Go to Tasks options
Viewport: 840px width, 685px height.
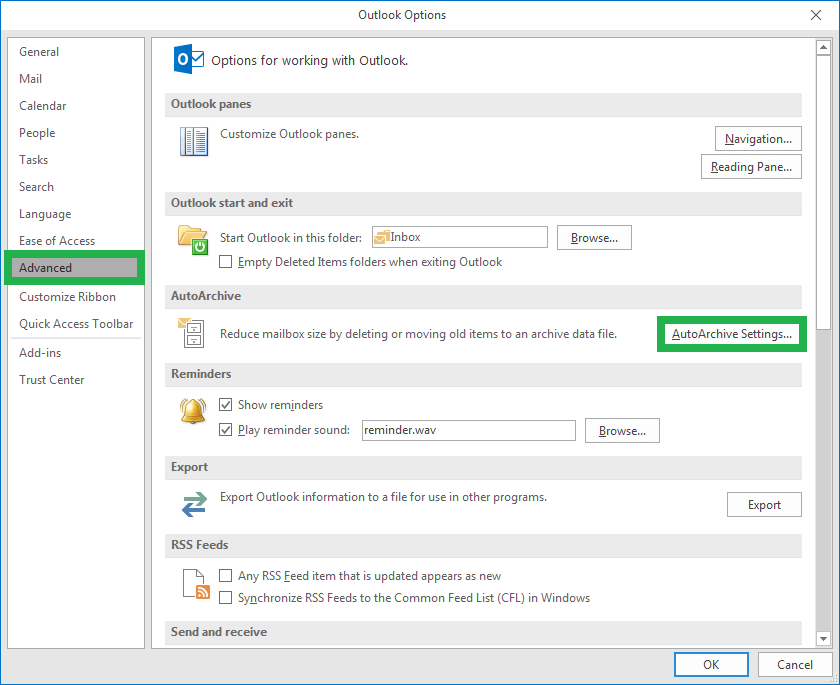point(33,160)
